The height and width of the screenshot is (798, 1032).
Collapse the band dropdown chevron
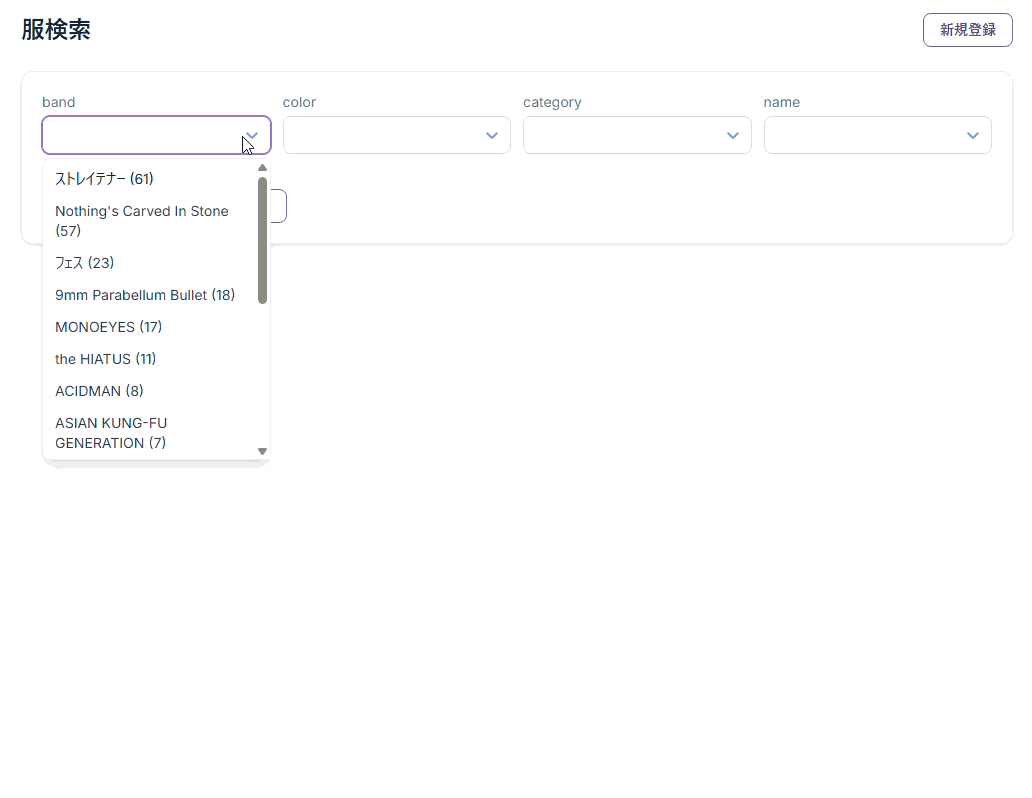click(x=251, y=136)
